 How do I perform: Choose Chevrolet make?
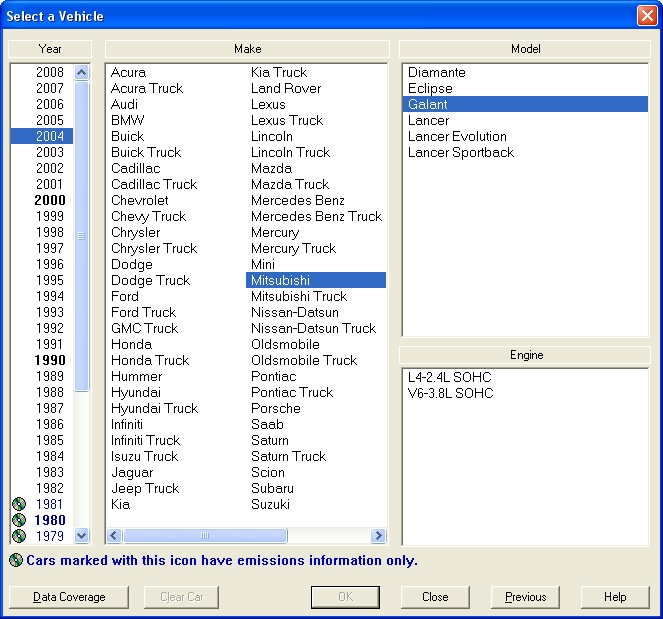coord(140,200)
